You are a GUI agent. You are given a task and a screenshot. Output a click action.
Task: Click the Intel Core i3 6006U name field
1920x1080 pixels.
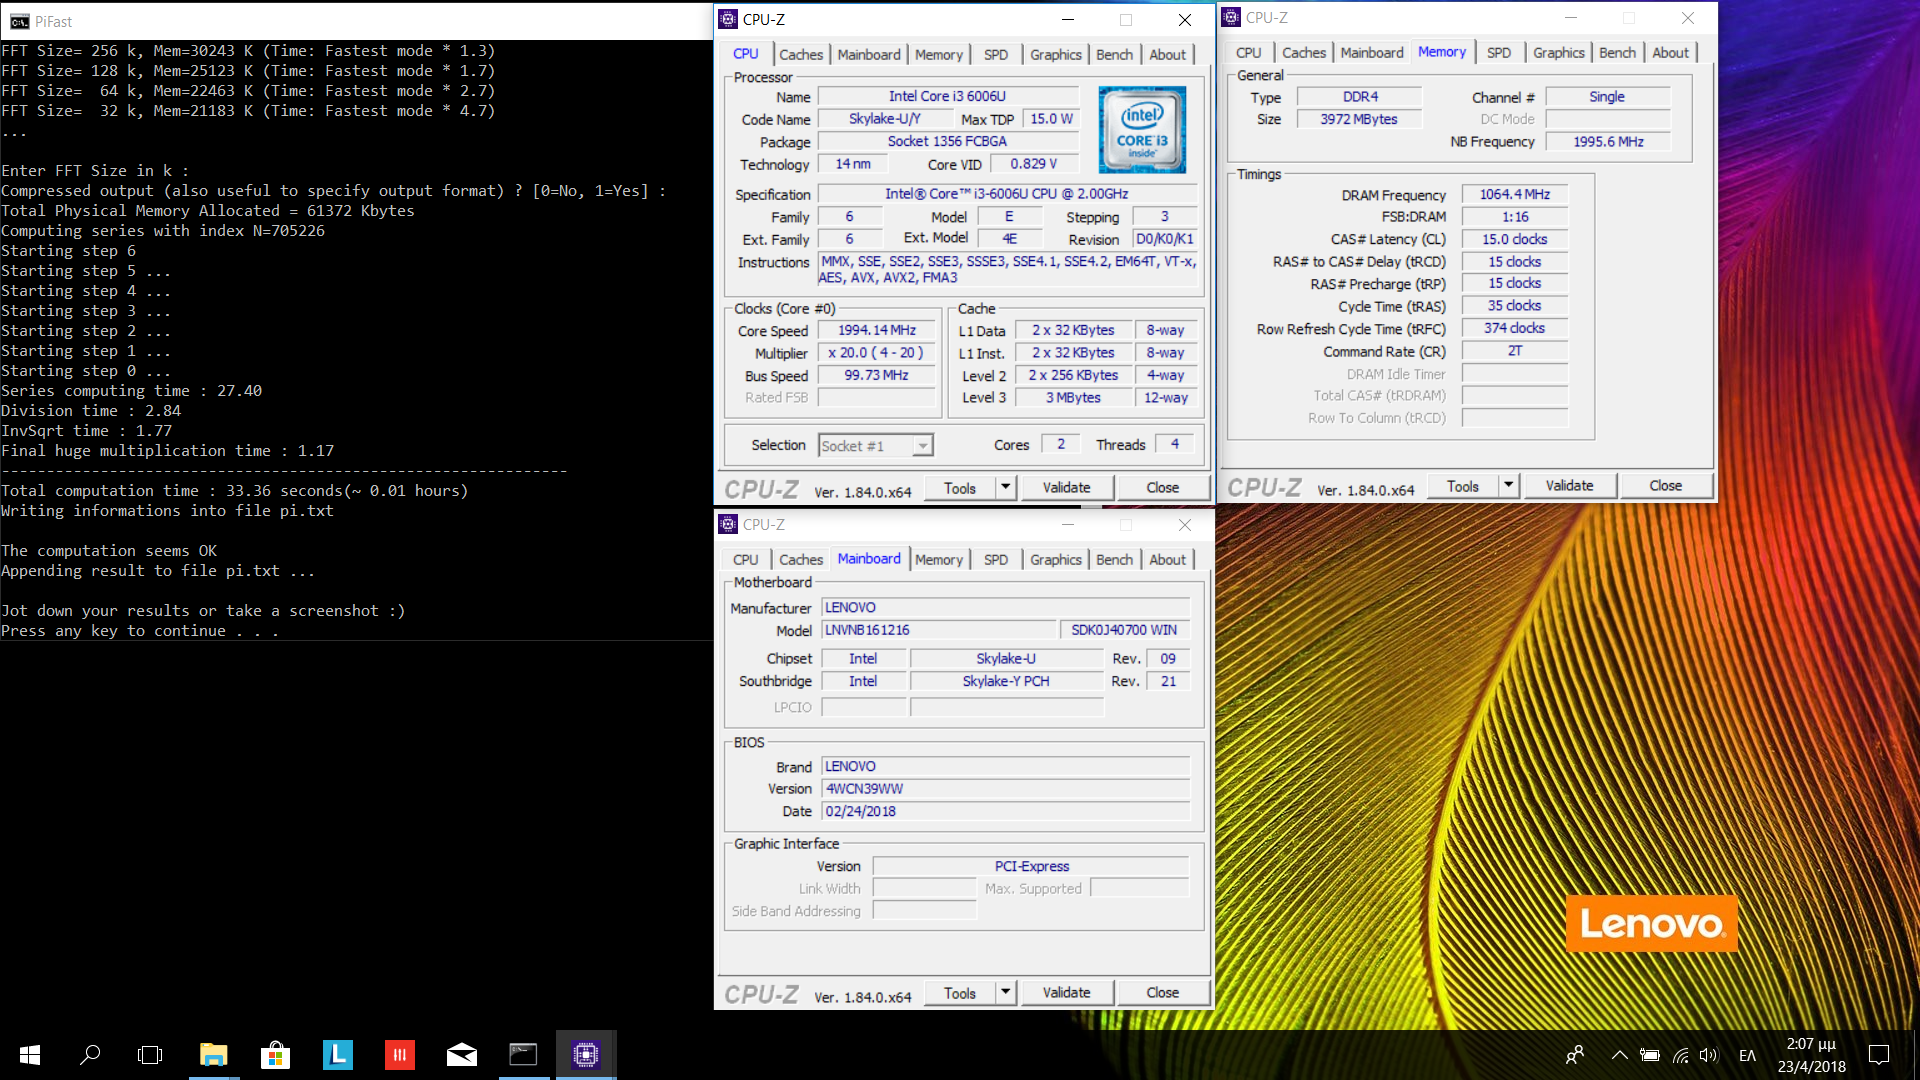(x=948, y=96)
